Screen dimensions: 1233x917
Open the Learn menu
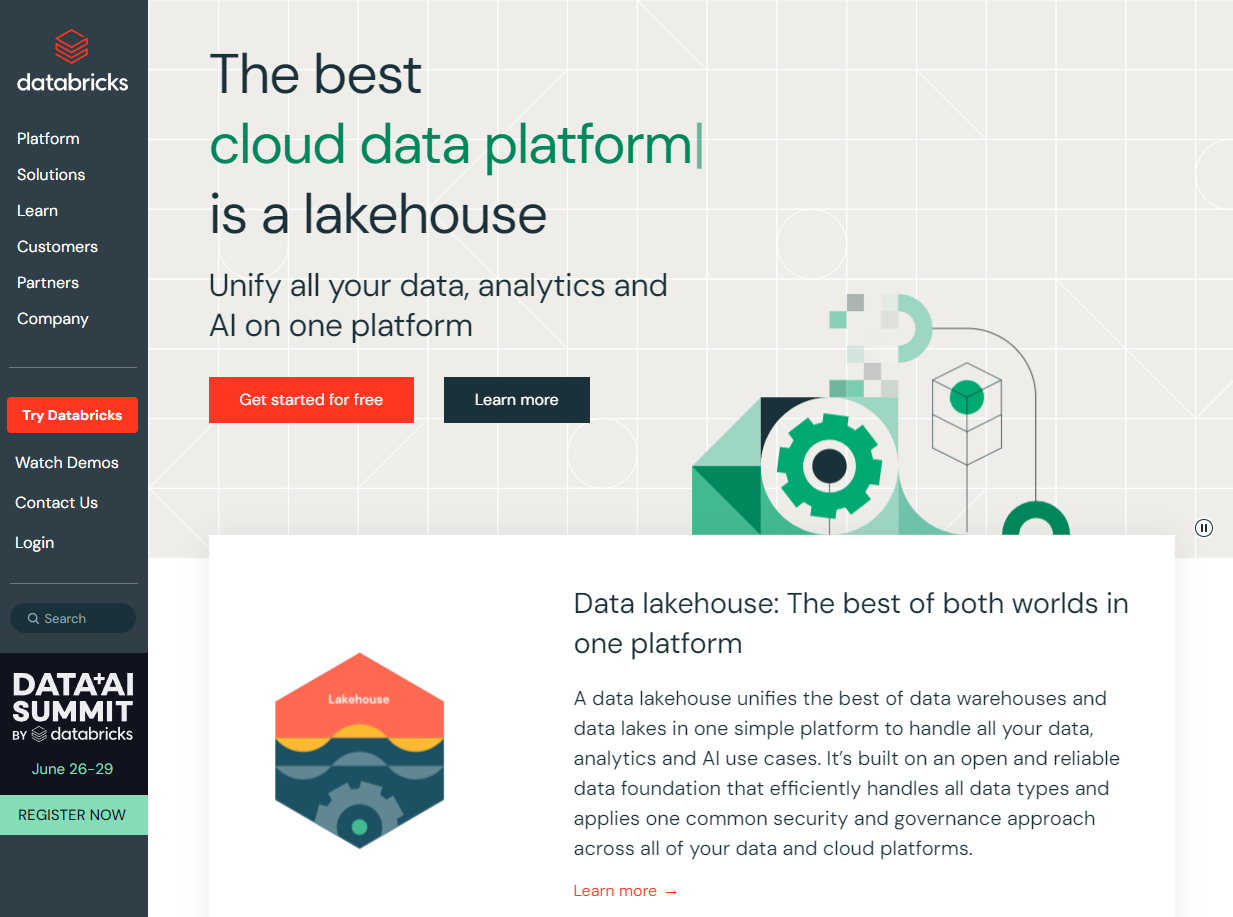coord(37,211)
